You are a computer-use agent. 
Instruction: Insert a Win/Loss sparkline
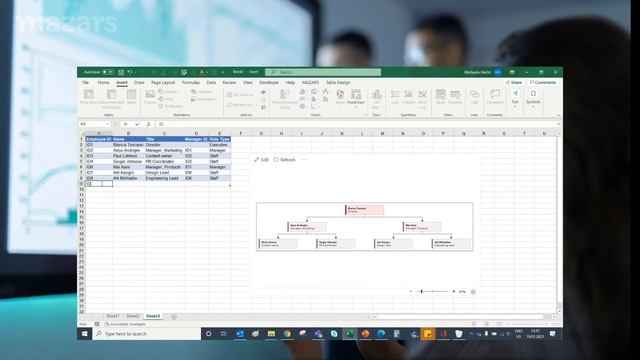pos(422,98)
